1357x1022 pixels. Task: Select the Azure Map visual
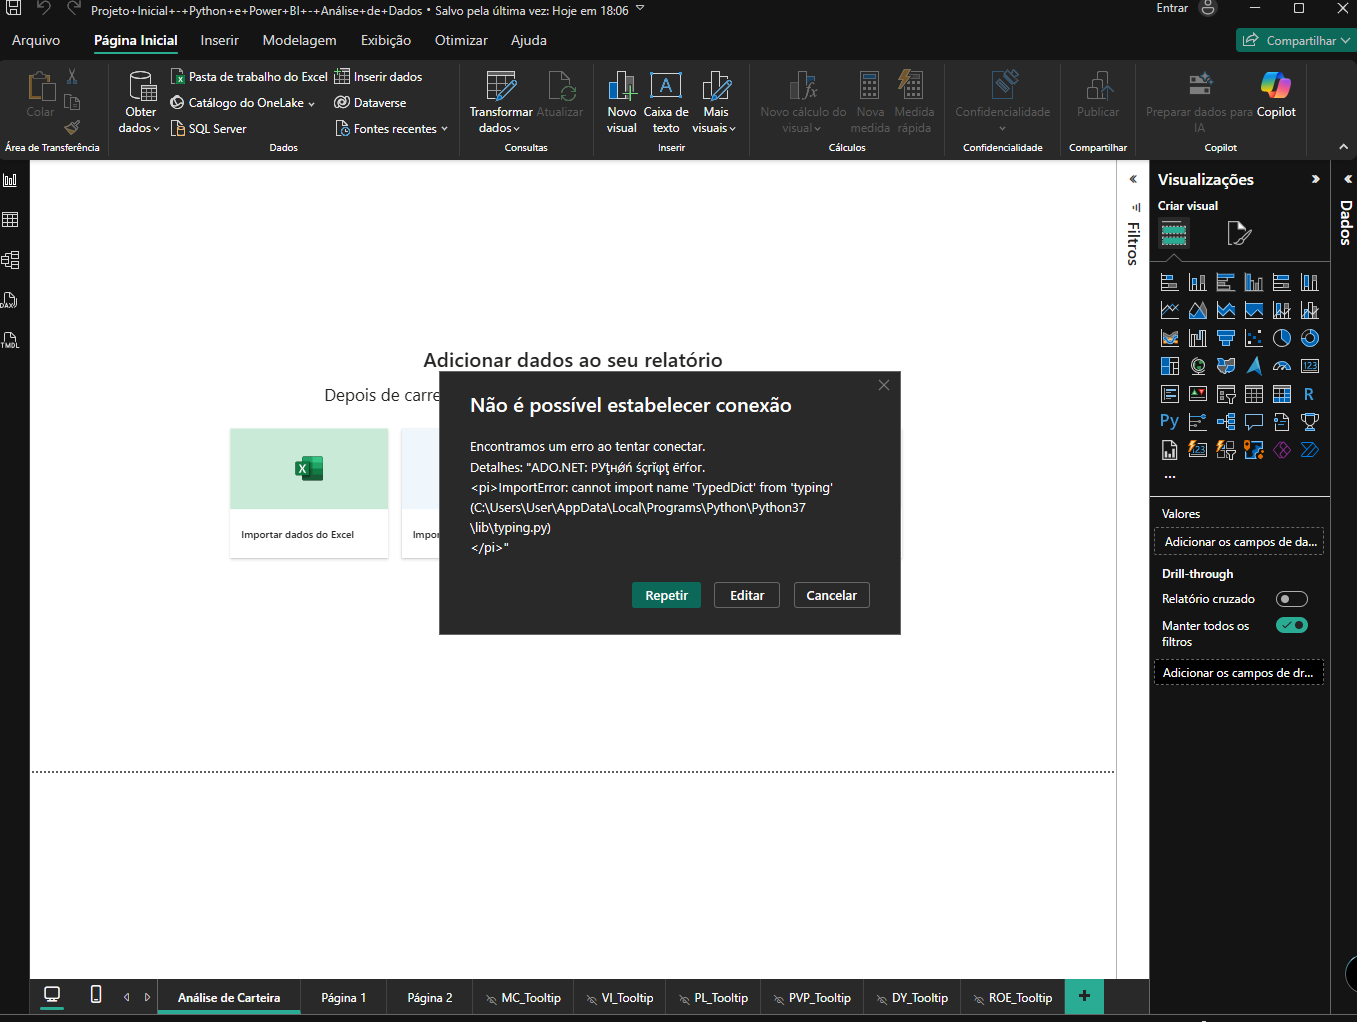point(1254,366)
